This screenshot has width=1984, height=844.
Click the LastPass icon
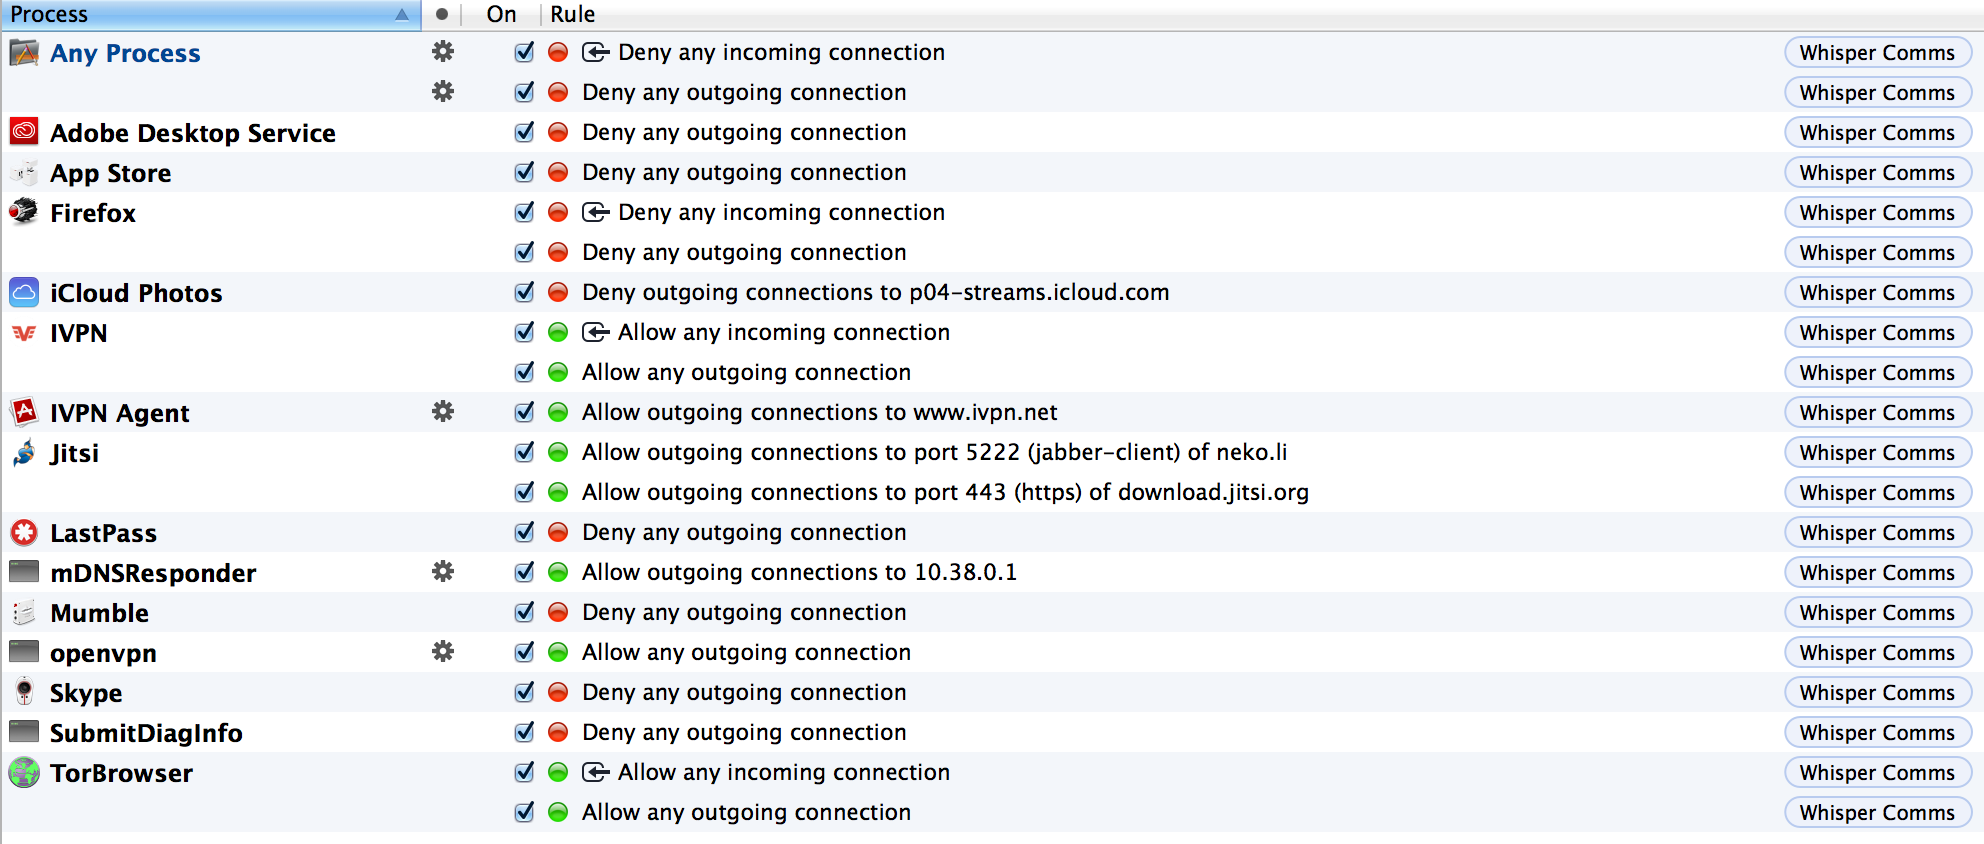[x=24, y=532]
